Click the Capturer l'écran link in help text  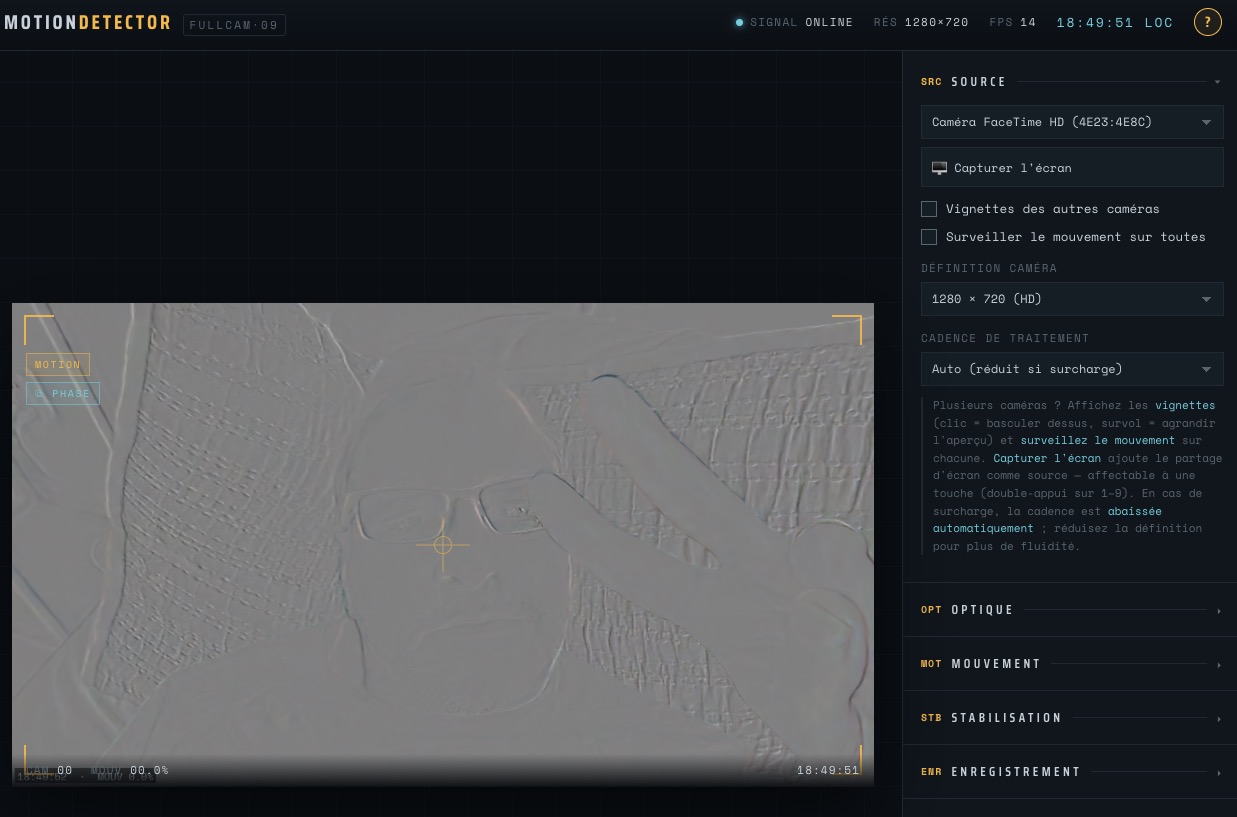[1047, 458]
